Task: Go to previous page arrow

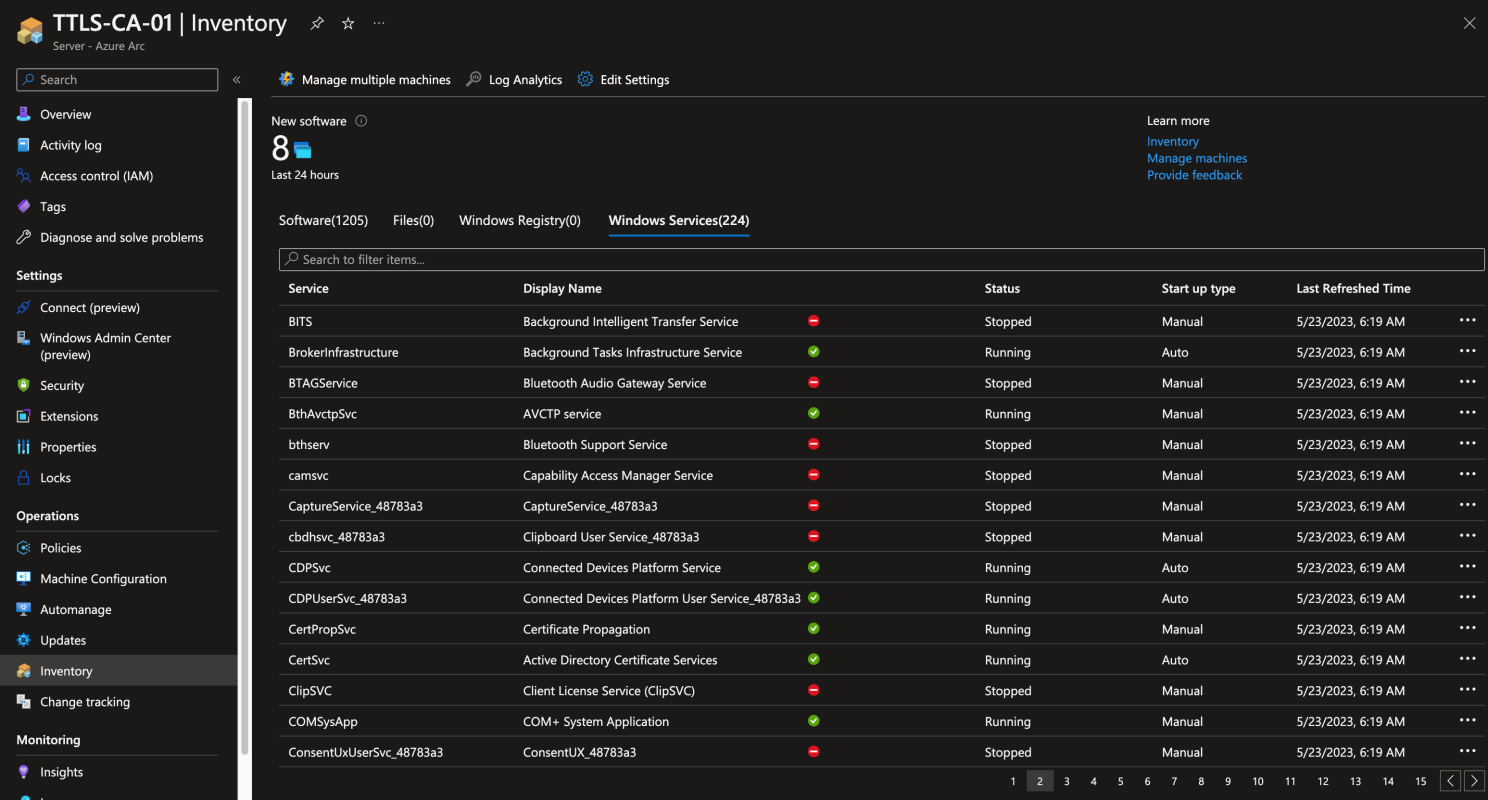Action: [x=1450, y=781]
